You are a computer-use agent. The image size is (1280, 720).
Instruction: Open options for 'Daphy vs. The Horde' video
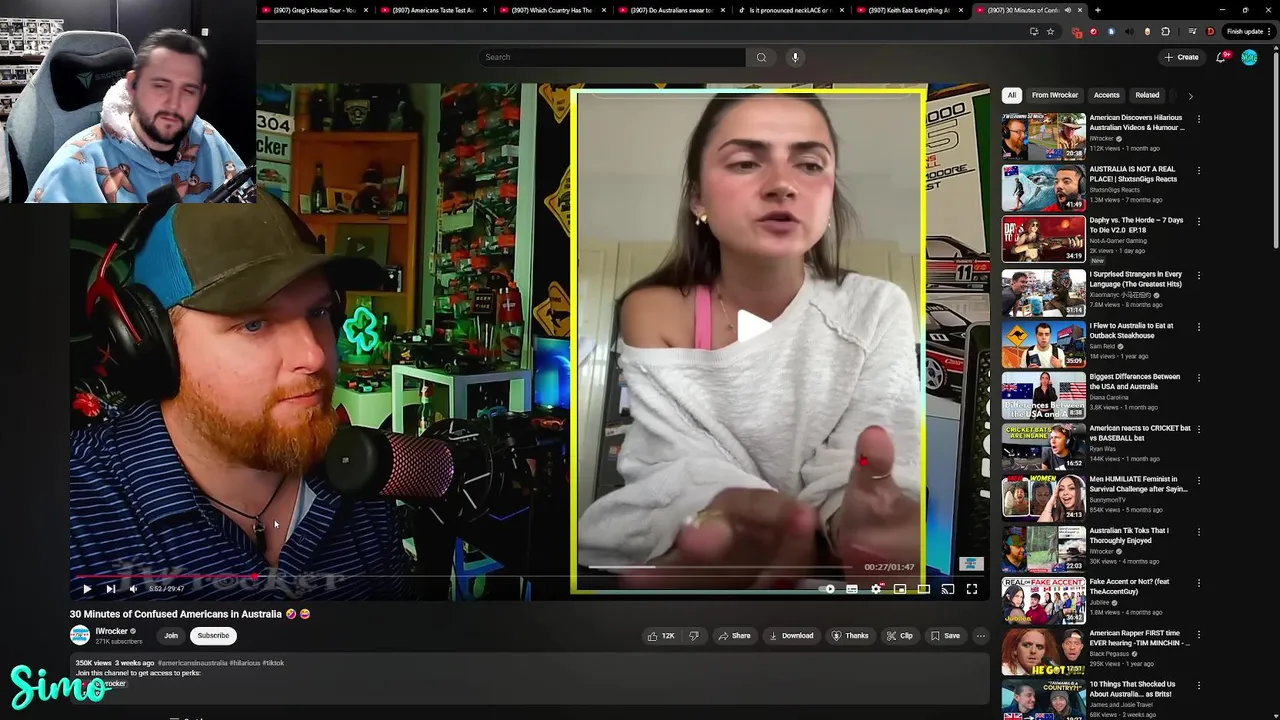1198,222
